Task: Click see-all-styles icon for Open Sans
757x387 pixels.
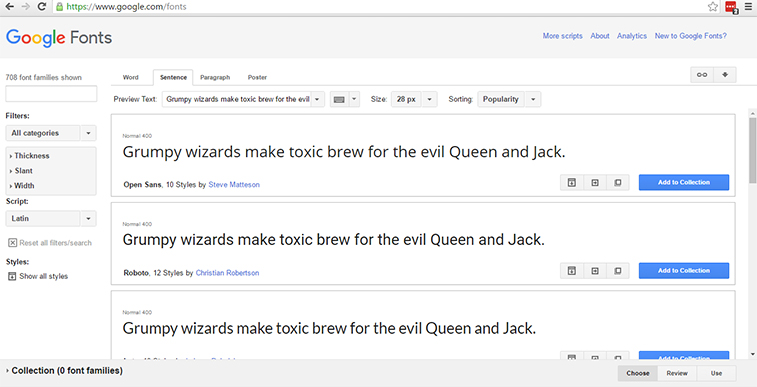Action: click(x=572, y=182)
